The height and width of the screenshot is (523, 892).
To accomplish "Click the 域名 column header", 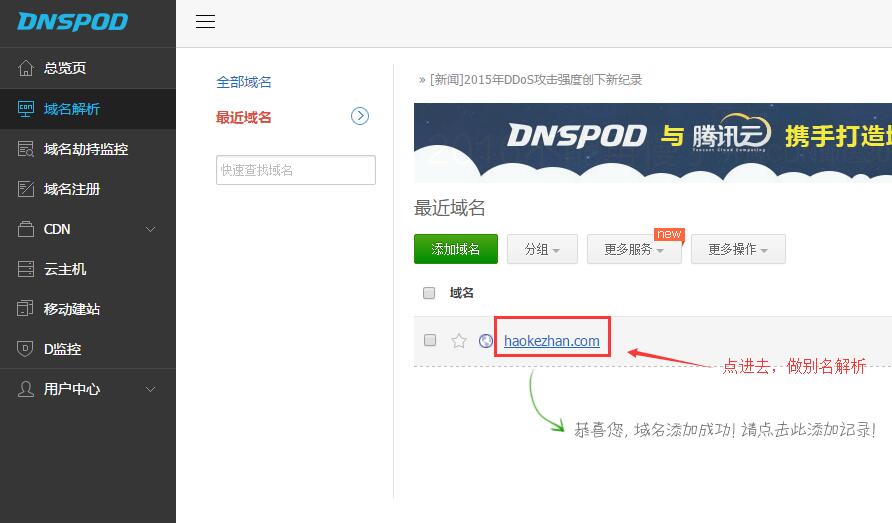I will tap(461, 293).
